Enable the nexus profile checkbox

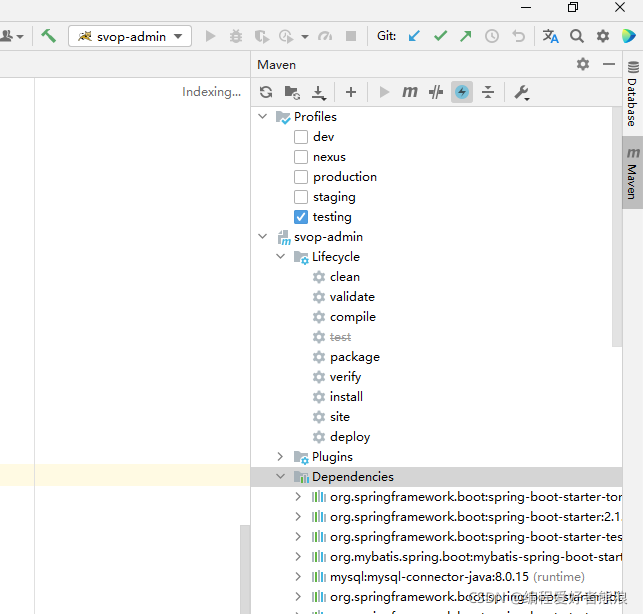point(301,157)
